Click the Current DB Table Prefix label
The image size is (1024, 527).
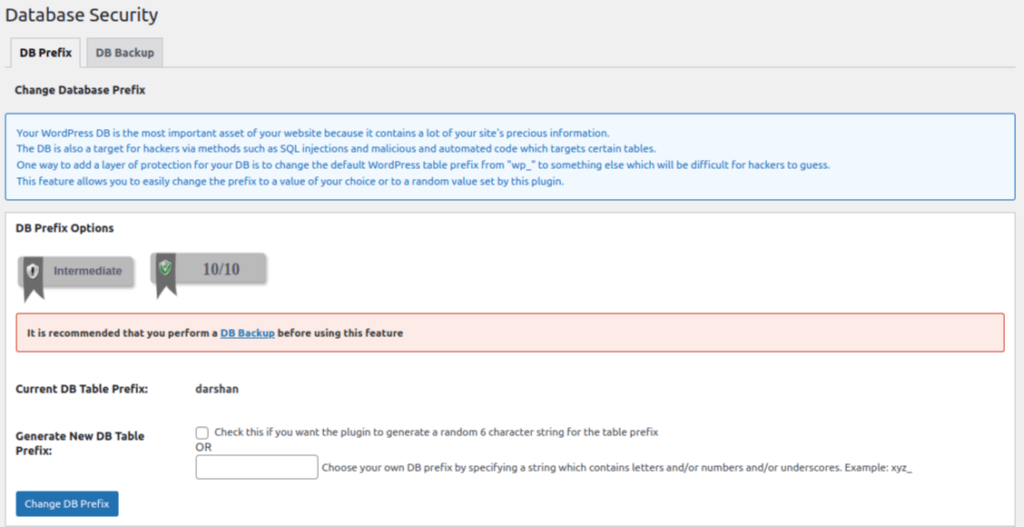(82, 389)
